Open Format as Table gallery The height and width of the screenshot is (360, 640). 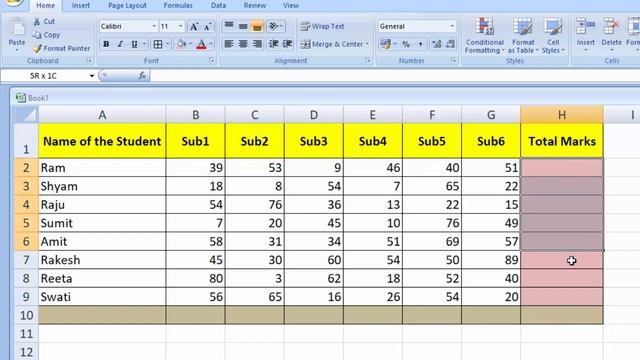523,36
